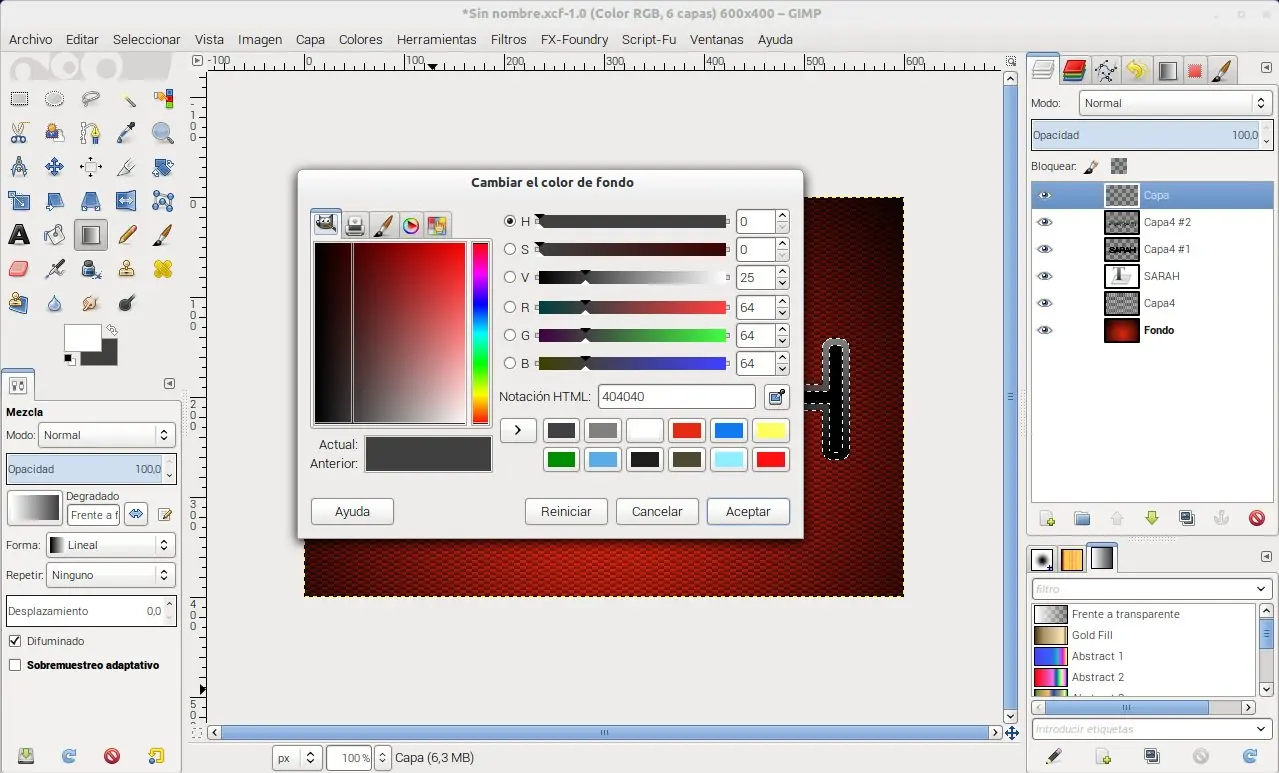This screenshot has width=1279, height=773.
Task: Select the S saturation radio button
Action: (510, 249)
